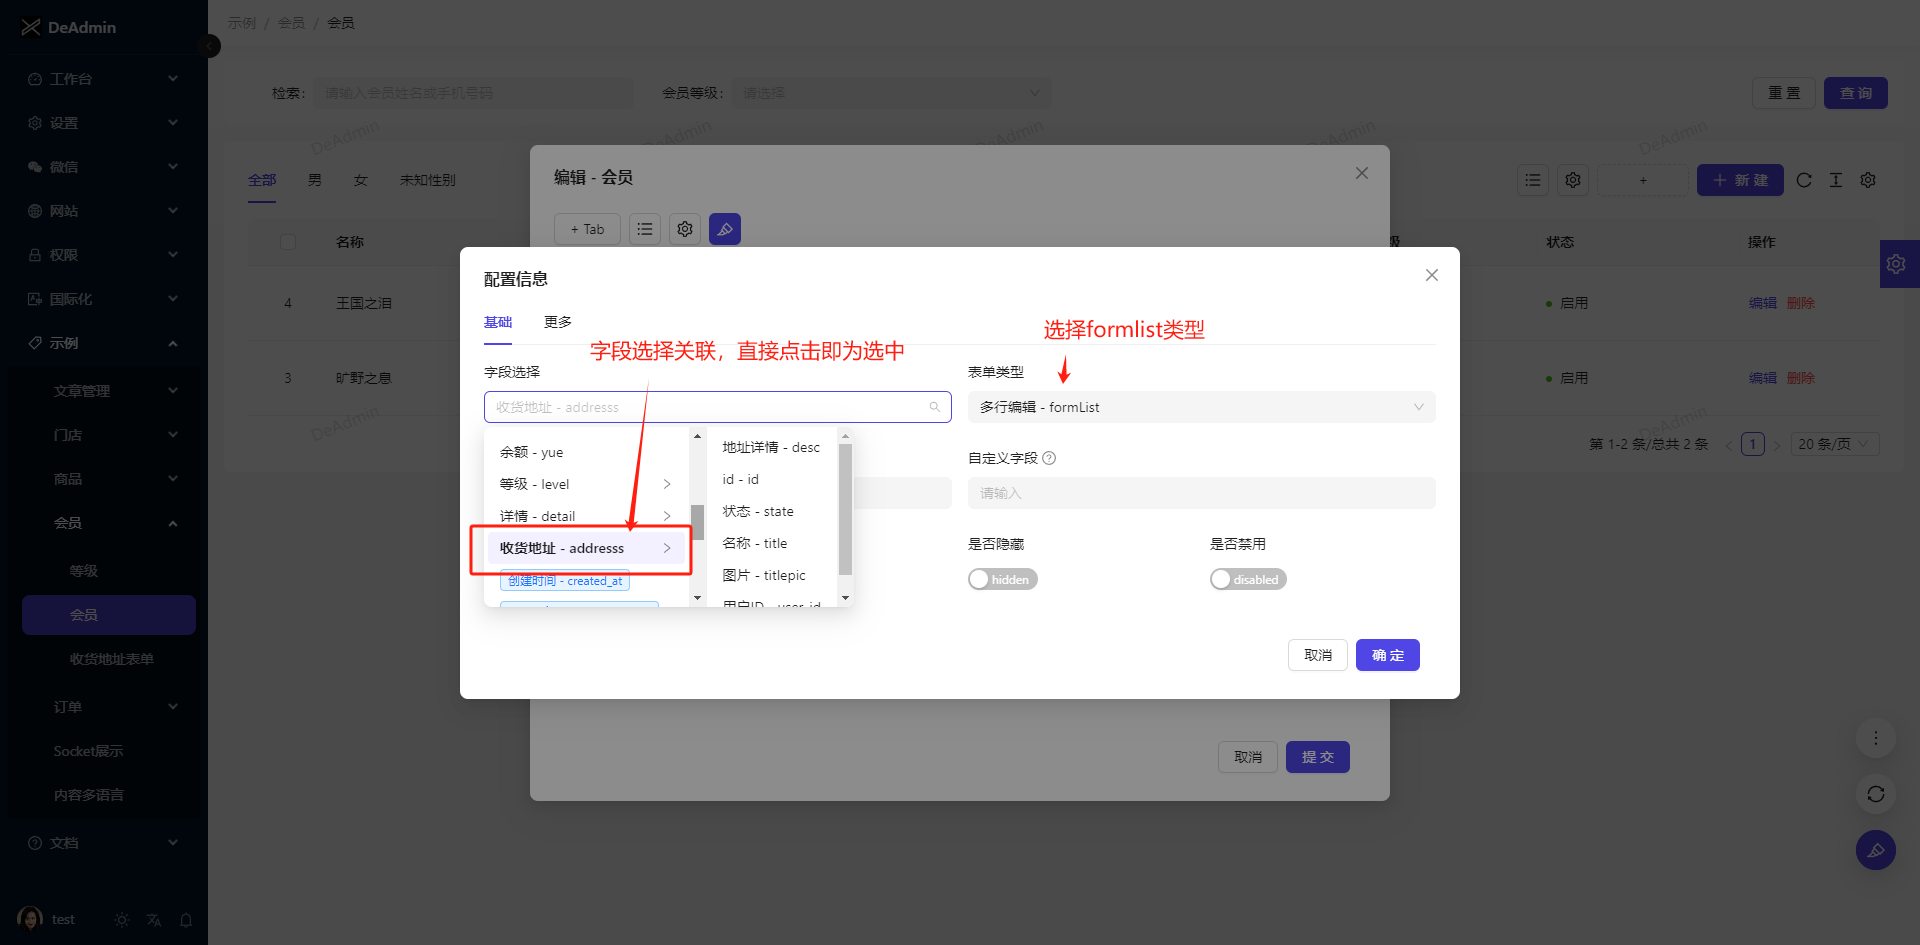Viewport: 1920px width, 945px height.
Task: Select the 收货地址 - addresss cascader option
Action: point(586,548)
